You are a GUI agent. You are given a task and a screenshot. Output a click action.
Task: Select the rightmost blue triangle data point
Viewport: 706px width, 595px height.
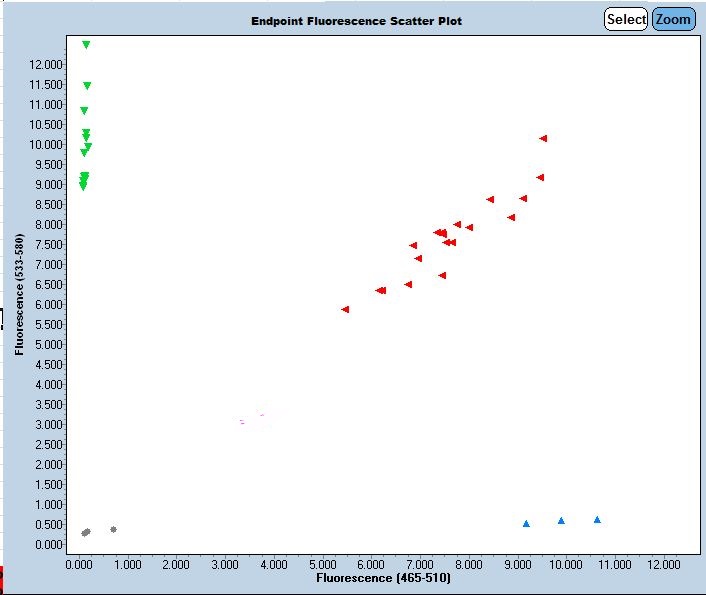(597, 519)
